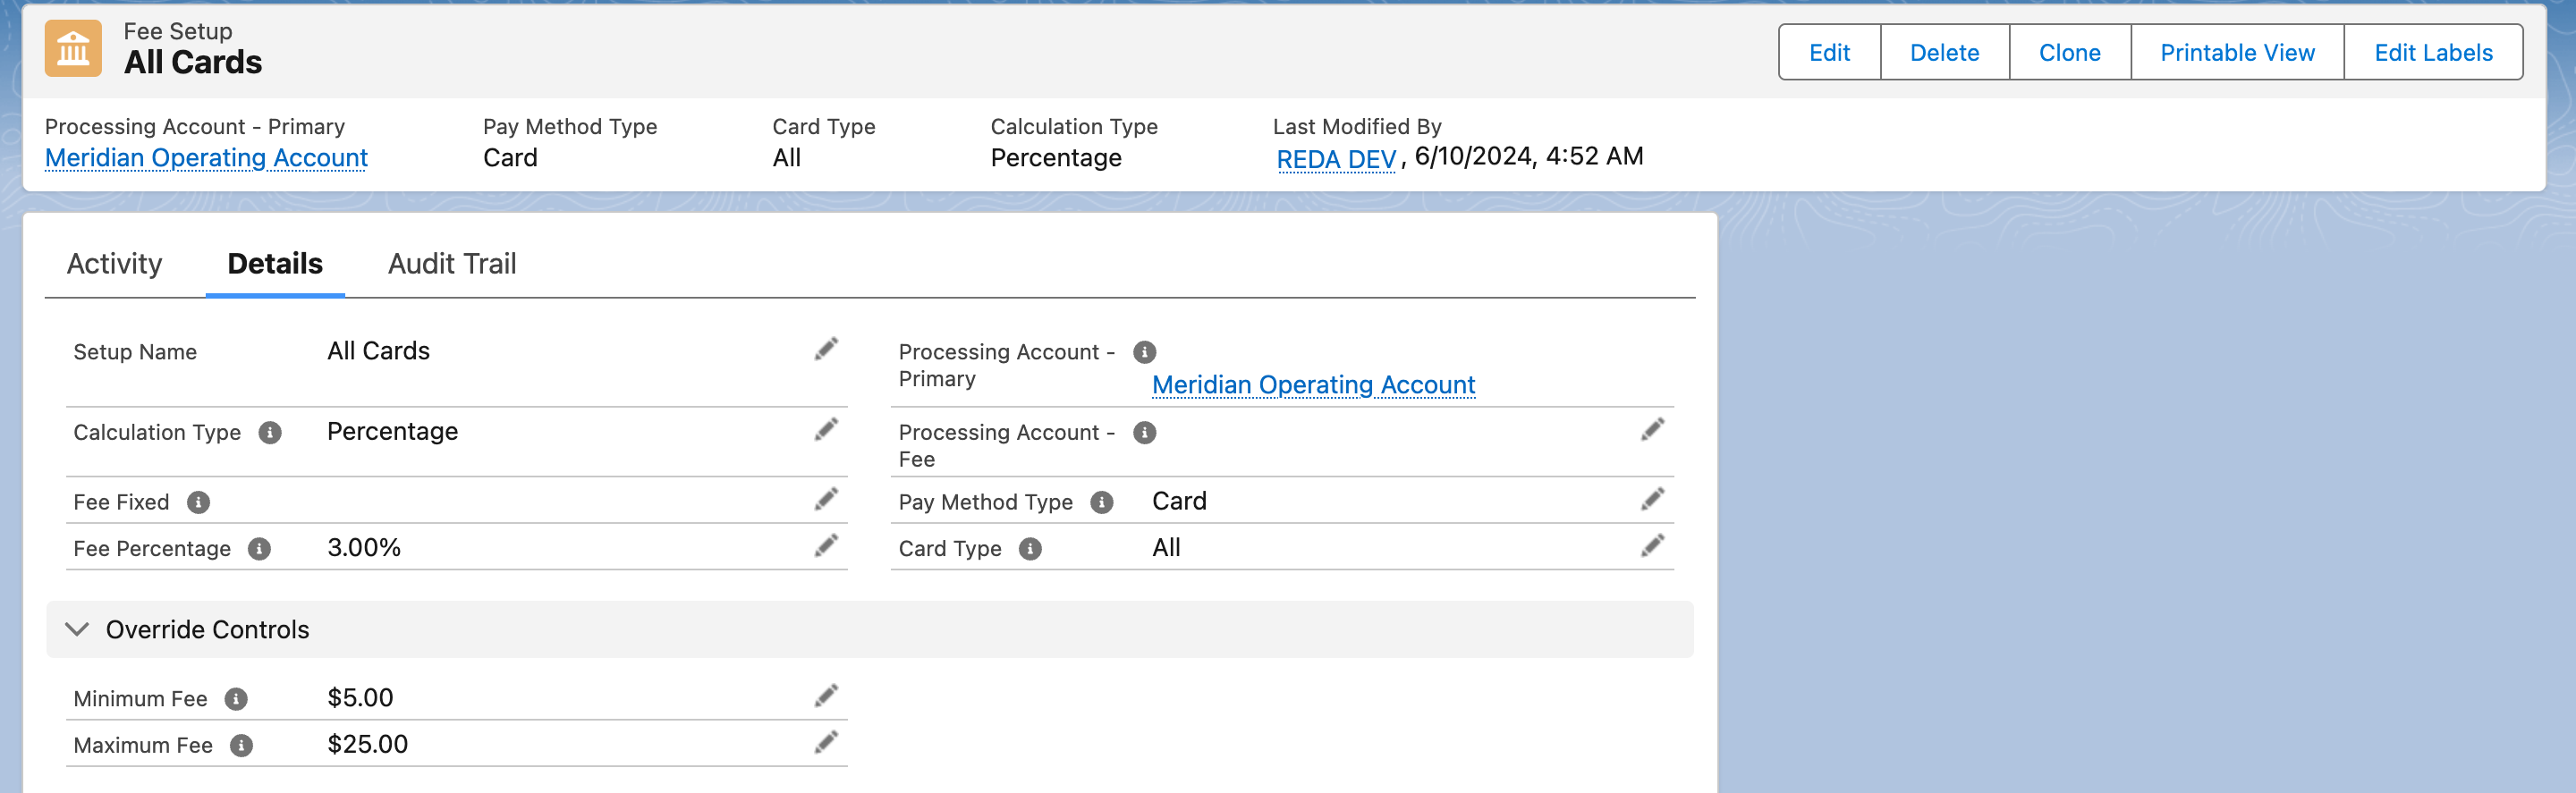Show Maximum Fee info icon

[242, 746]
